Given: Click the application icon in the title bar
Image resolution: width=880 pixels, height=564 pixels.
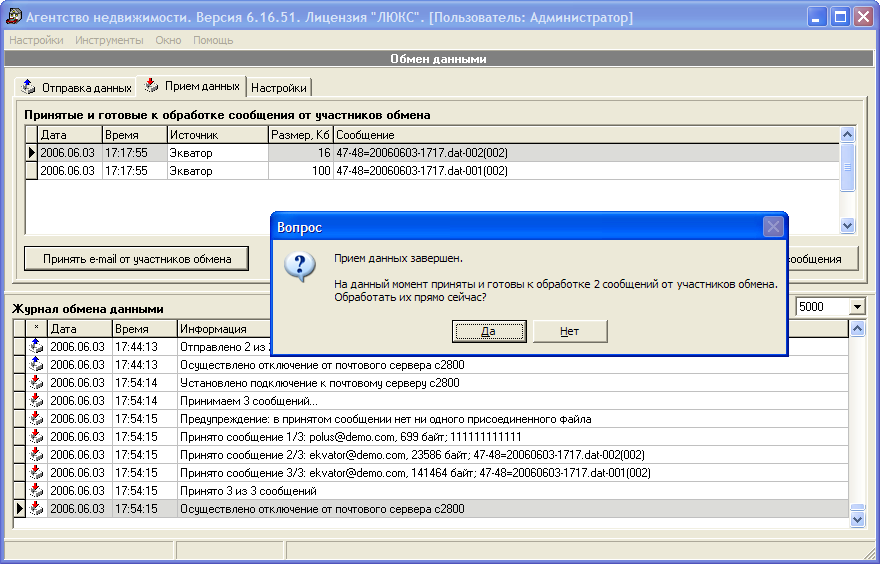Looking at the screenshot, I should [x=13, y=17].
